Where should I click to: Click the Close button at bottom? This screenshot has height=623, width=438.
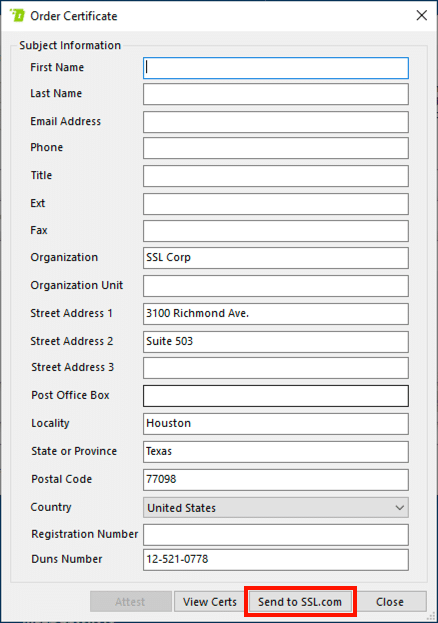pos(390,602)
